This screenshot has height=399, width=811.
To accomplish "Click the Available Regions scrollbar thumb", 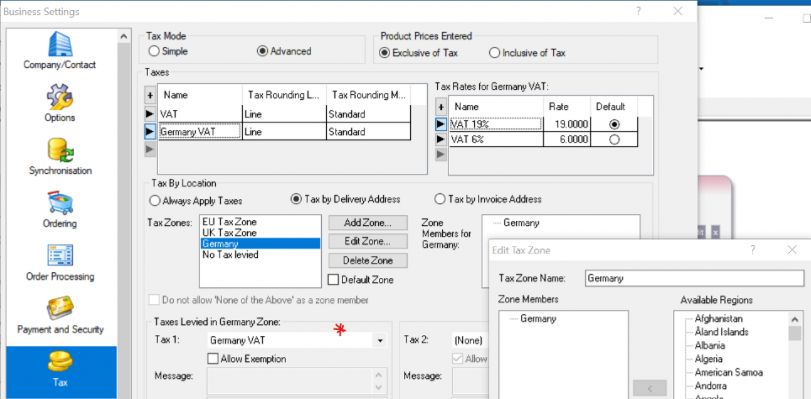I will click(x=795, y=333).
